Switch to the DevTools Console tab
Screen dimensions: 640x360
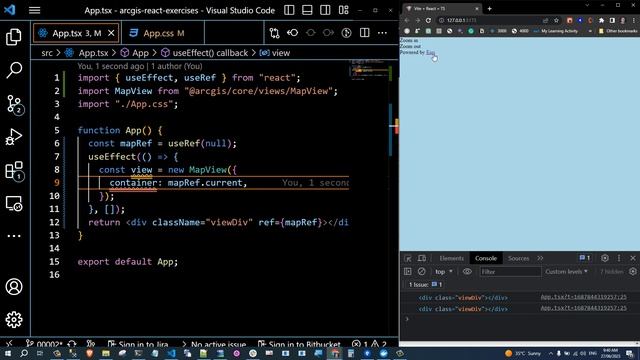pyautogui.click(x=486, y=258)
